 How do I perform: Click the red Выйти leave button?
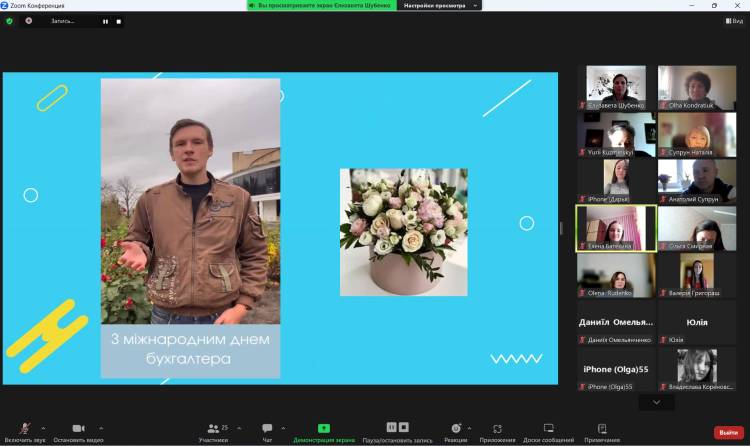coord(727,432)
